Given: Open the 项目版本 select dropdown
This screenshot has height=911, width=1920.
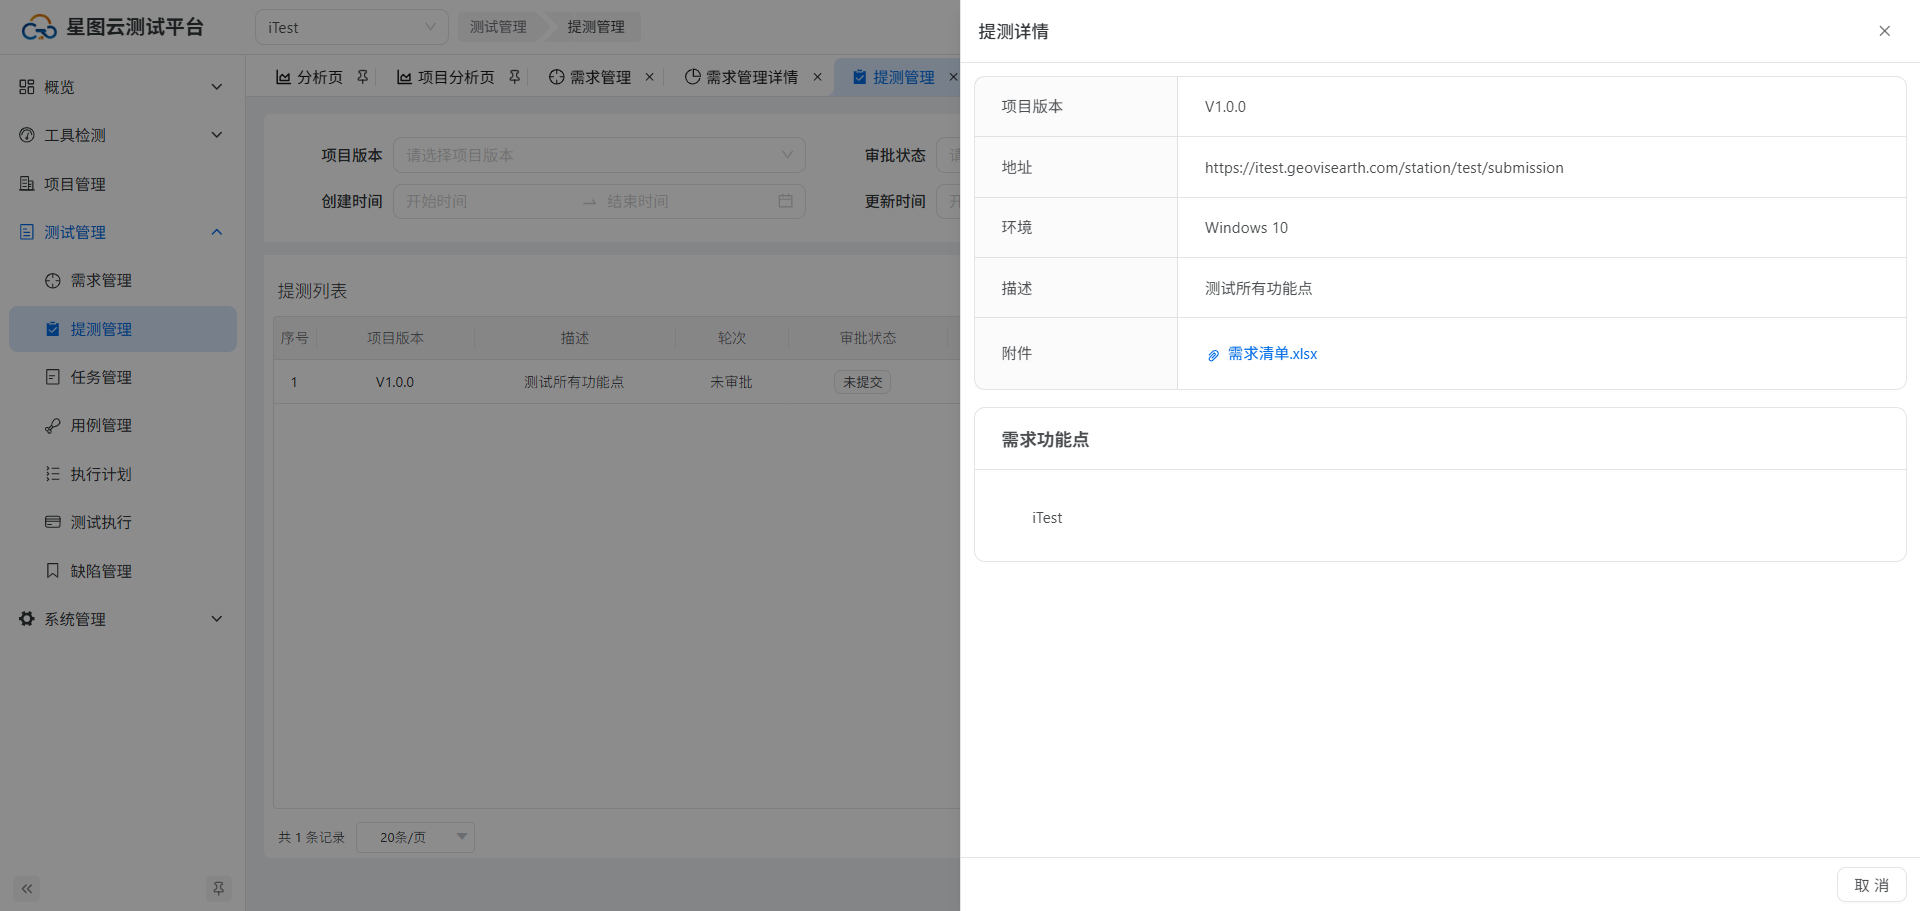Looking at the screenshot, I should (x=598, y=155).
